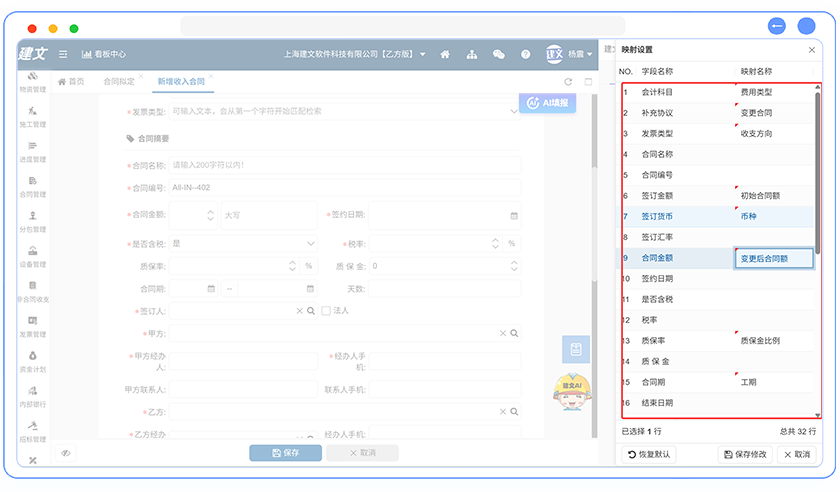The image size is (840, 492).
Task: Open the organization structure icon in header
Action: coord(472,54)
